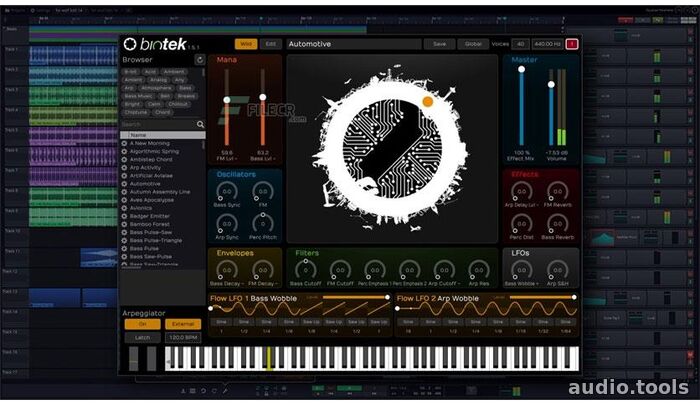Open the Bass Decay assignment dropdown
The width and height of the screenshot is (700, 405).
(x=228, y=285)
